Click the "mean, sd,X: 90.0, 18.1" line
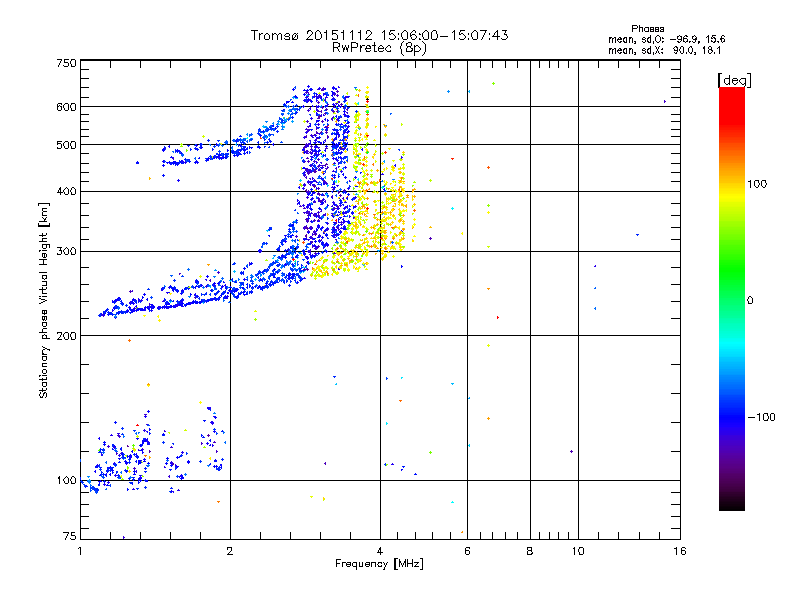Image resolution: width=800 pixels, height=600 pixels. point(664,51)
